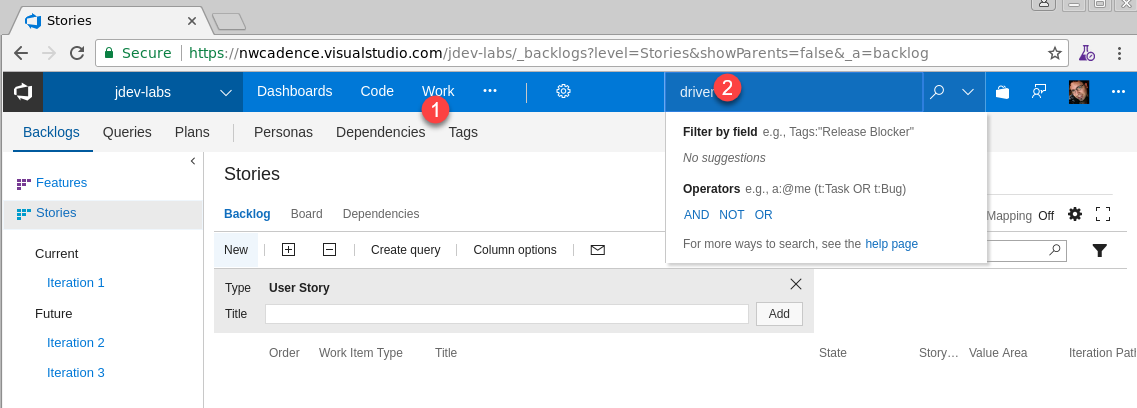Enter full screen mode
Screen dimensions: 1137x408
tap(1103, 214)
